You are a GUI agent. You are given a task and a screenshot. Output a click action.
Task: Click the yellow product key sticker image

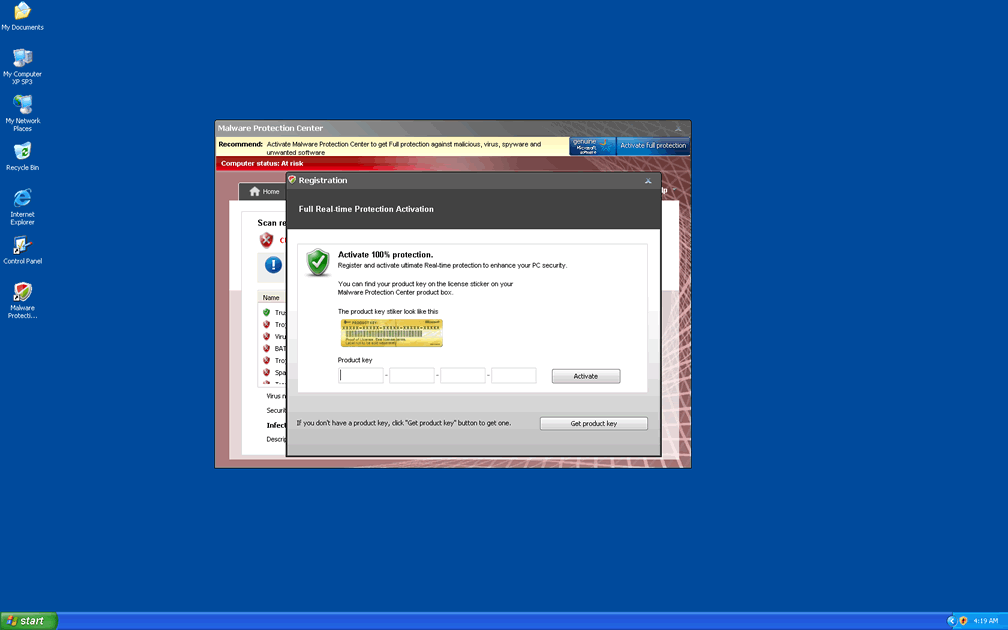[390, 333]
